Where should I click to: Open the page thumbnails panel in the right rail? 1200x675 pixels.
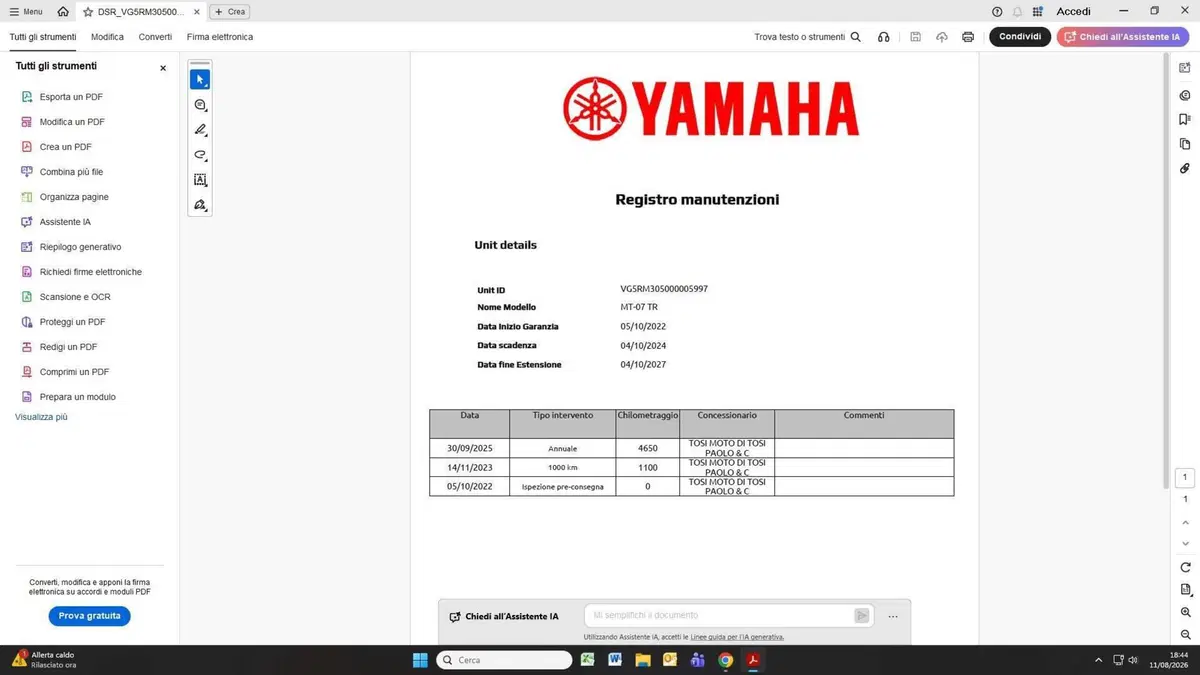[x=1185, y=144]
